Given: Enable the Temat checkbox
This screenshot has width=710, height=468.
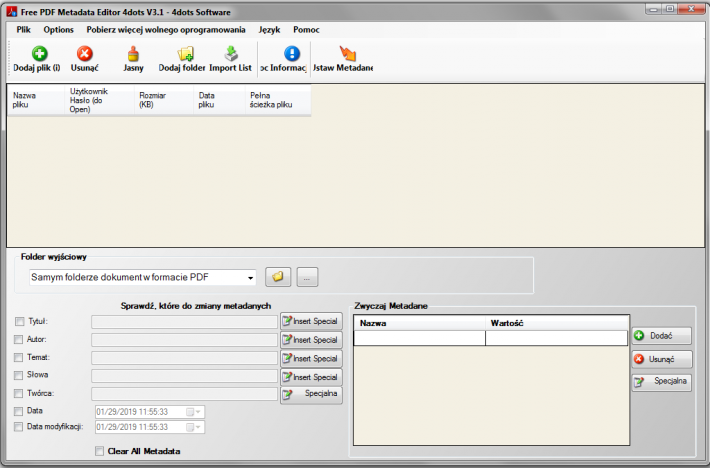Looking at the screenshot, I should point(18,358).
